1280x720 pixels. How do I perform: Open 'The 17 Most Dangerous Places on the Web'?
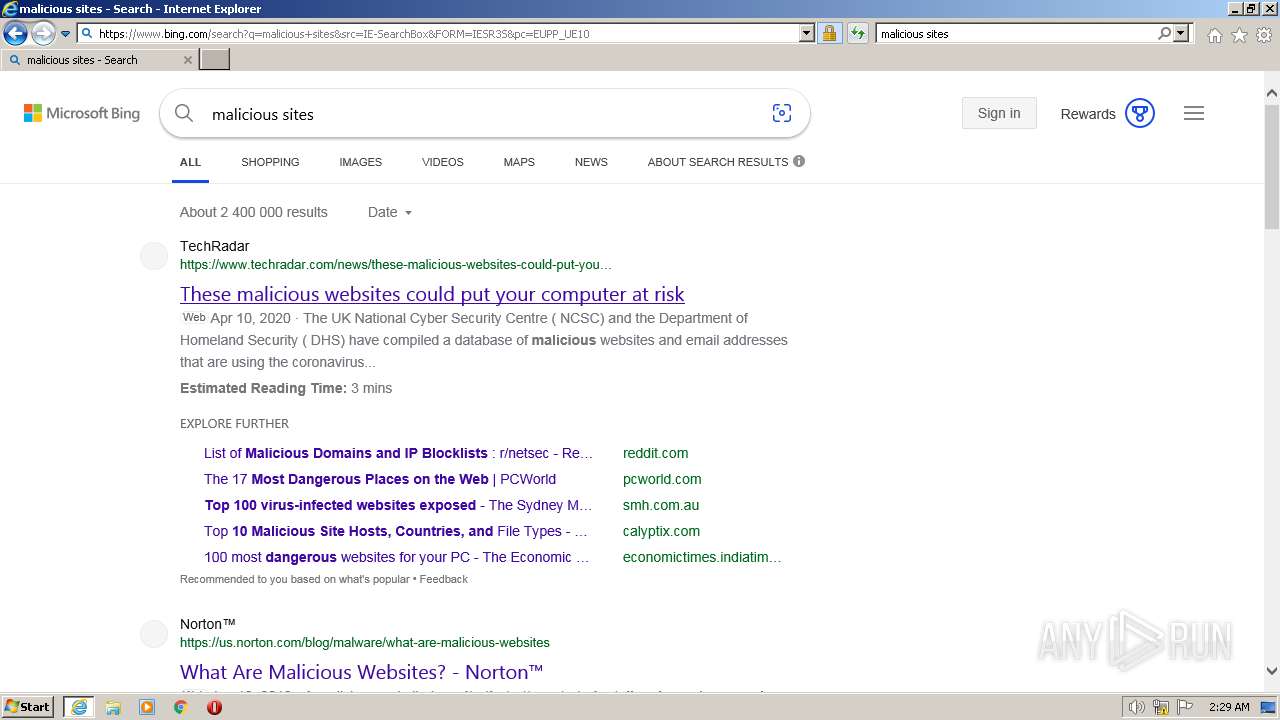[x=380, y=479]
